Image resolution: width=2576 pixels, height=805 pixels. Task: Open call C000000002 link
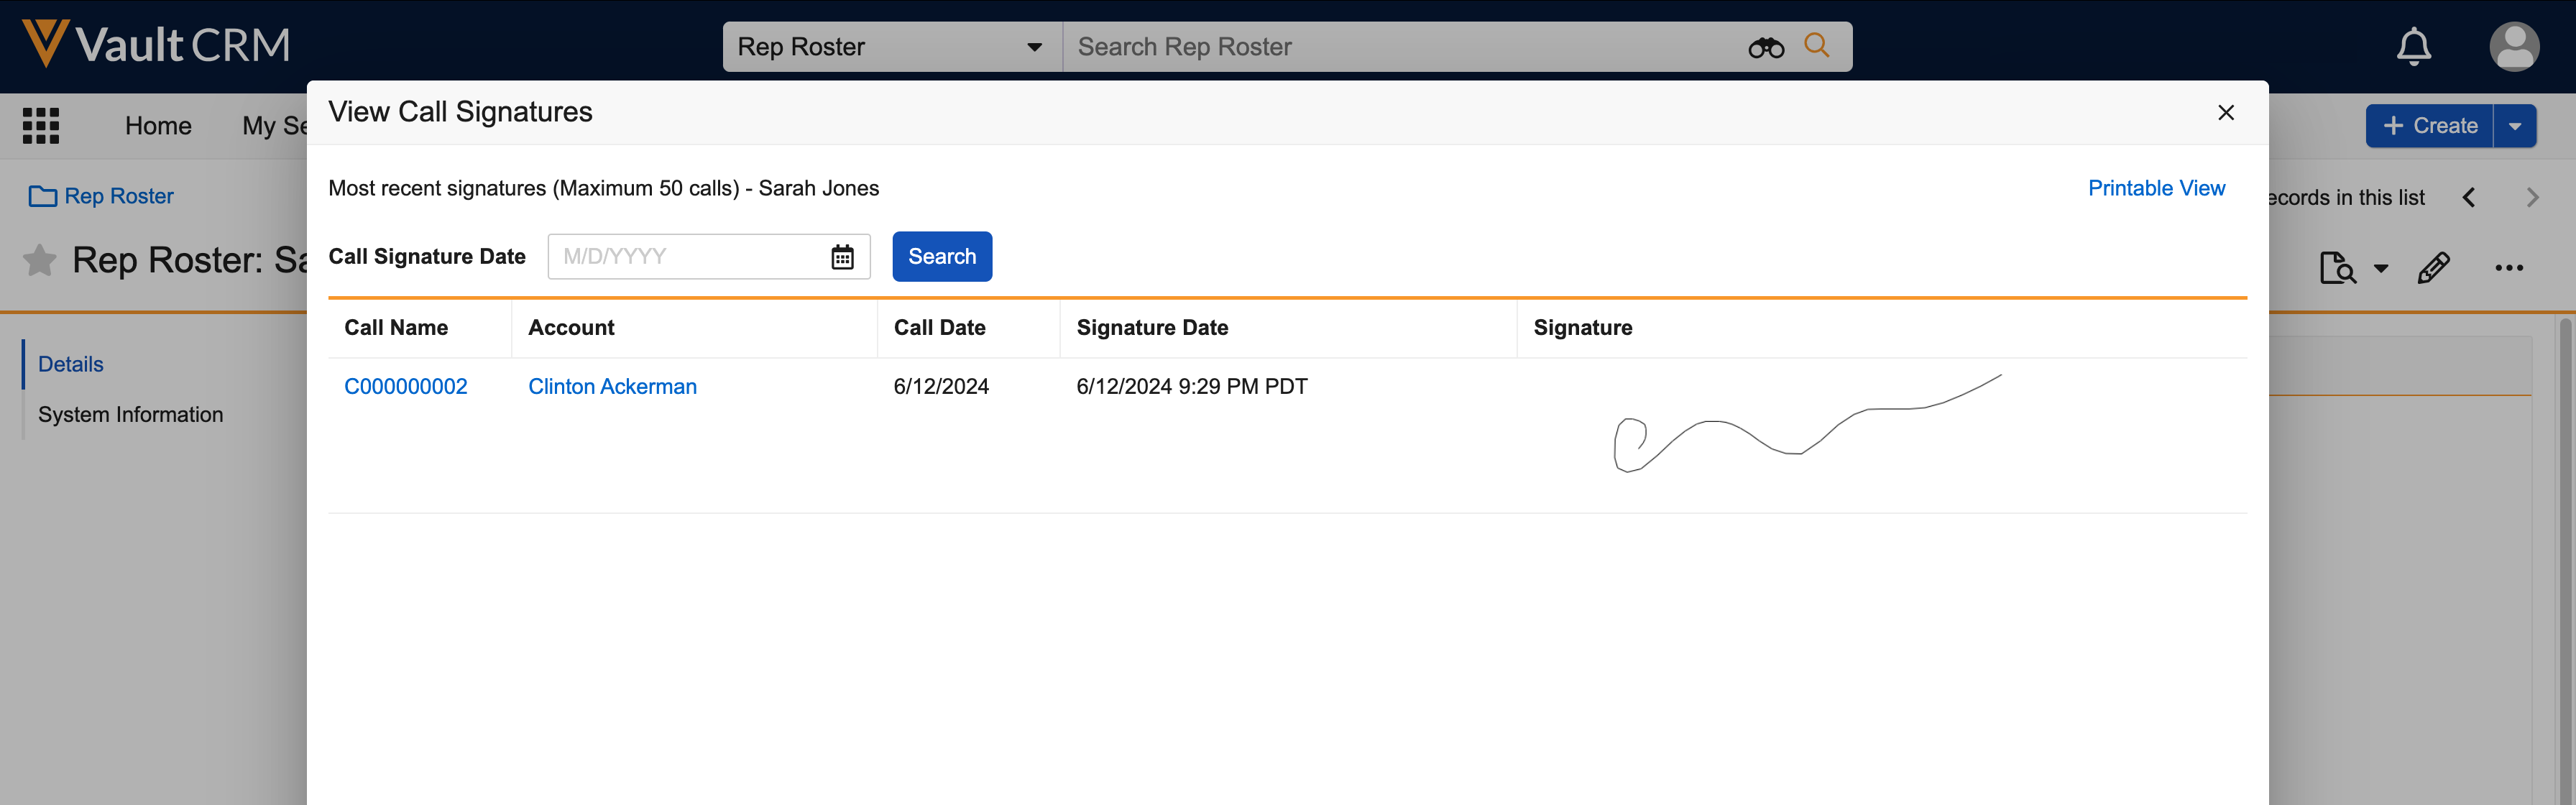[405, 386]
